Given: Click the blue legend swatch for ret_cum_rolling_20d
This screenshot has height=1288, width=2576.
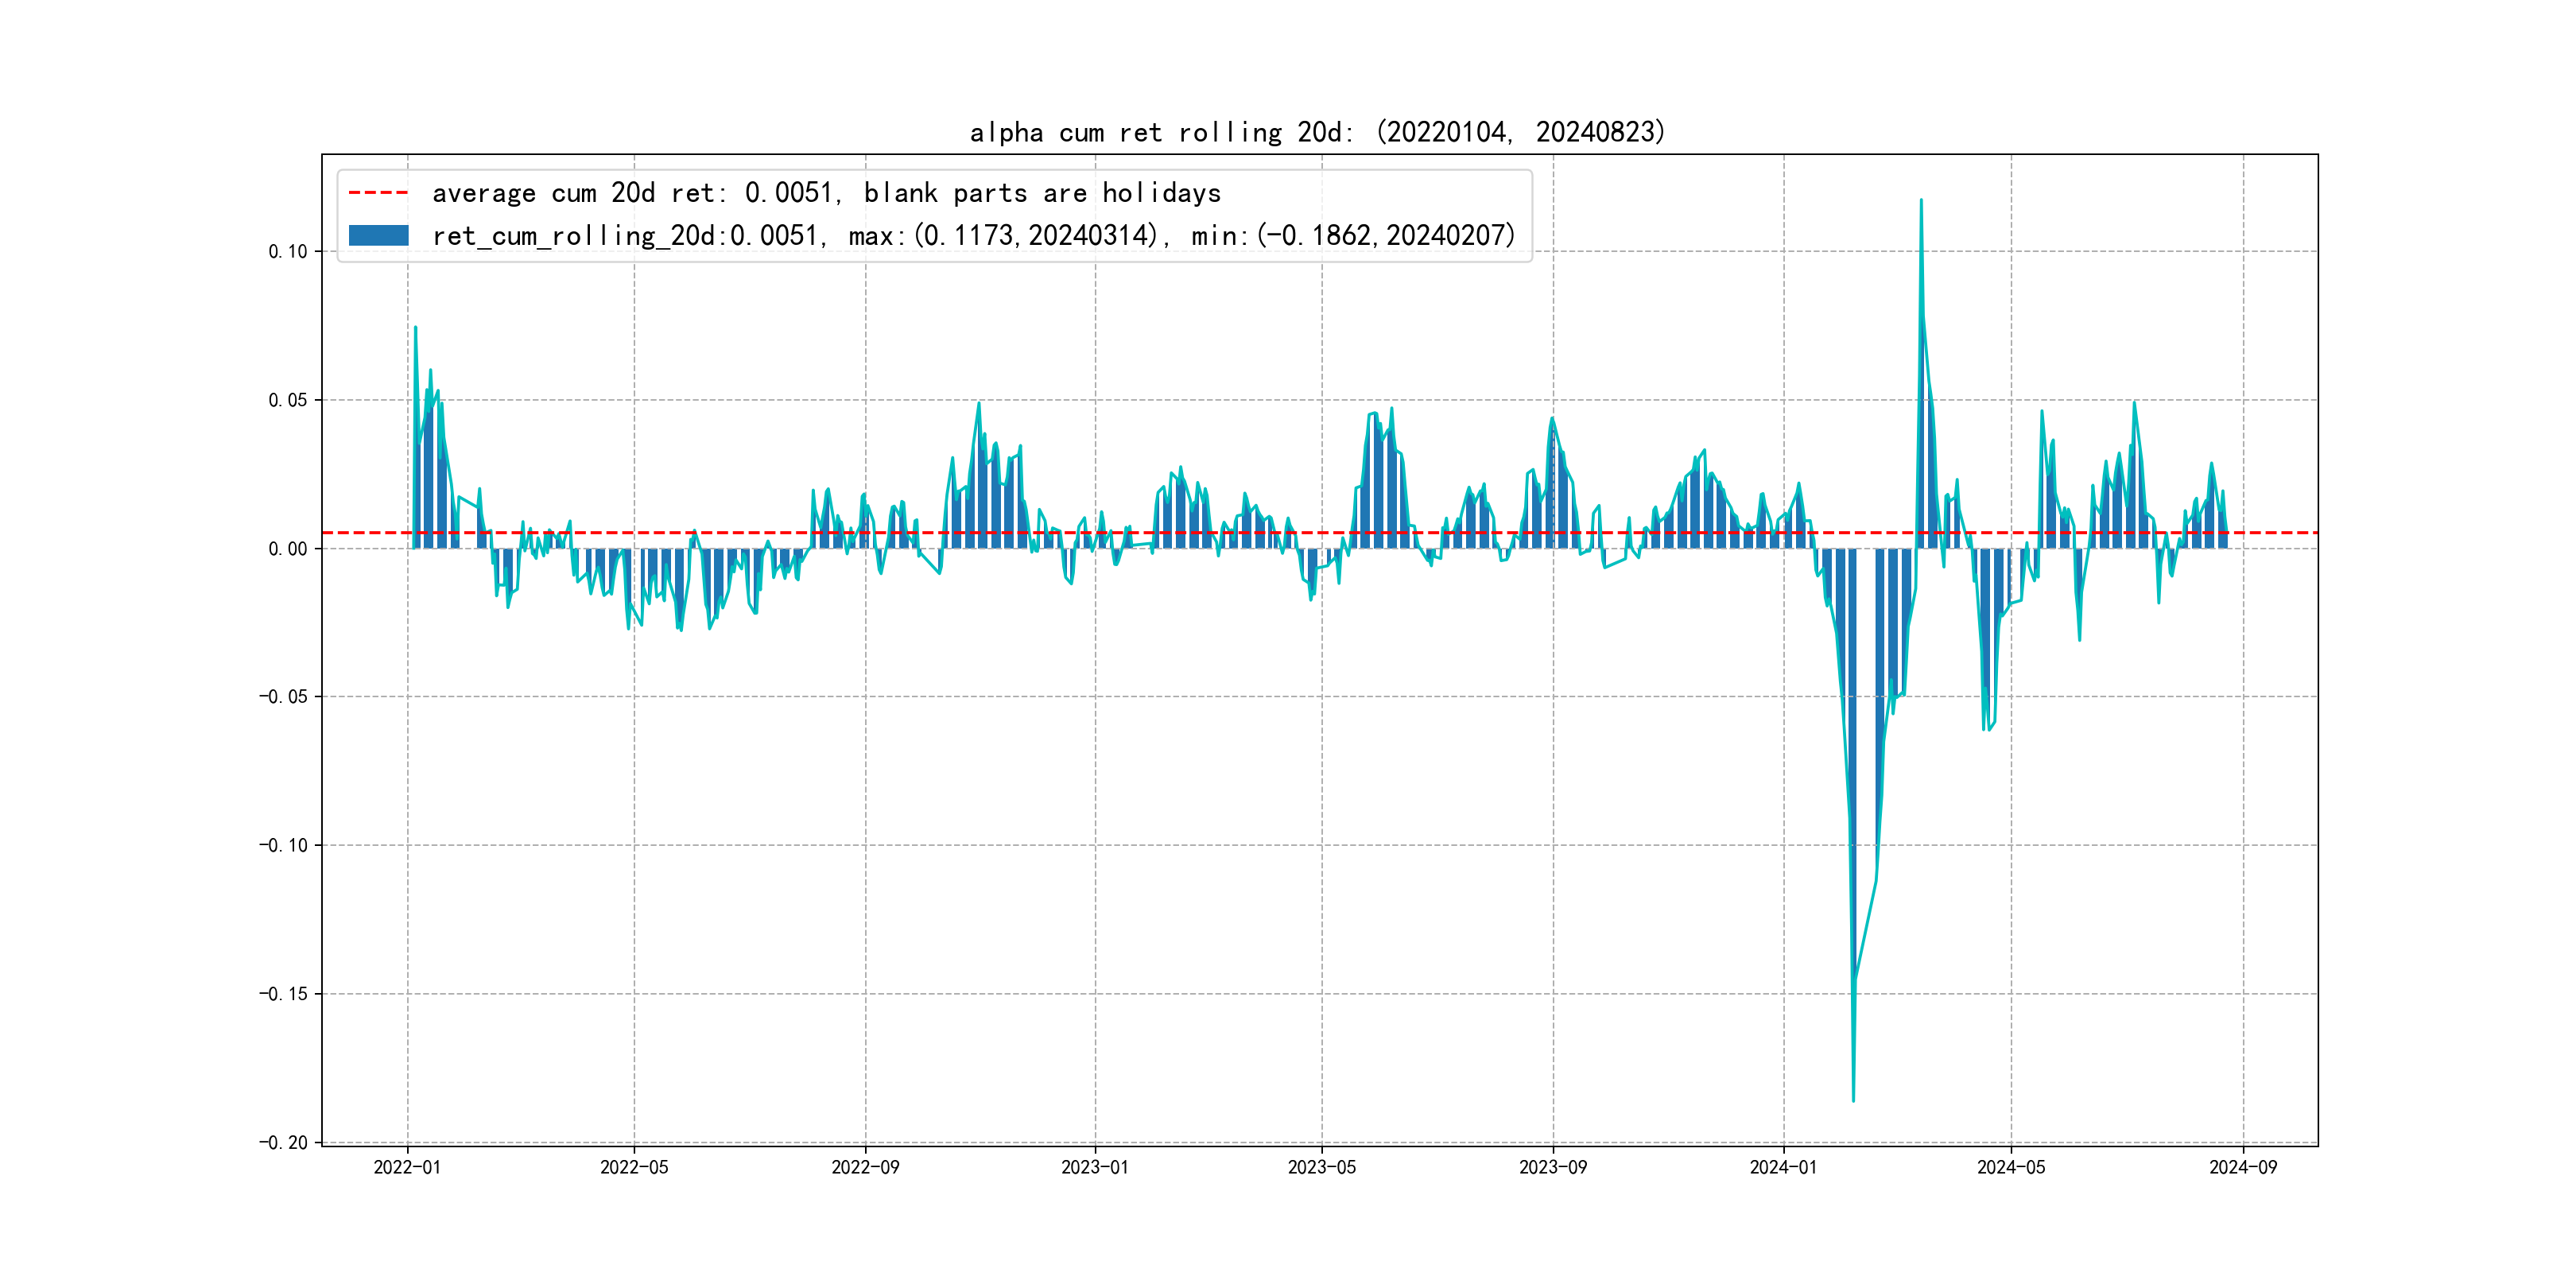Looking at the screenshot, I should pos(378,236).
